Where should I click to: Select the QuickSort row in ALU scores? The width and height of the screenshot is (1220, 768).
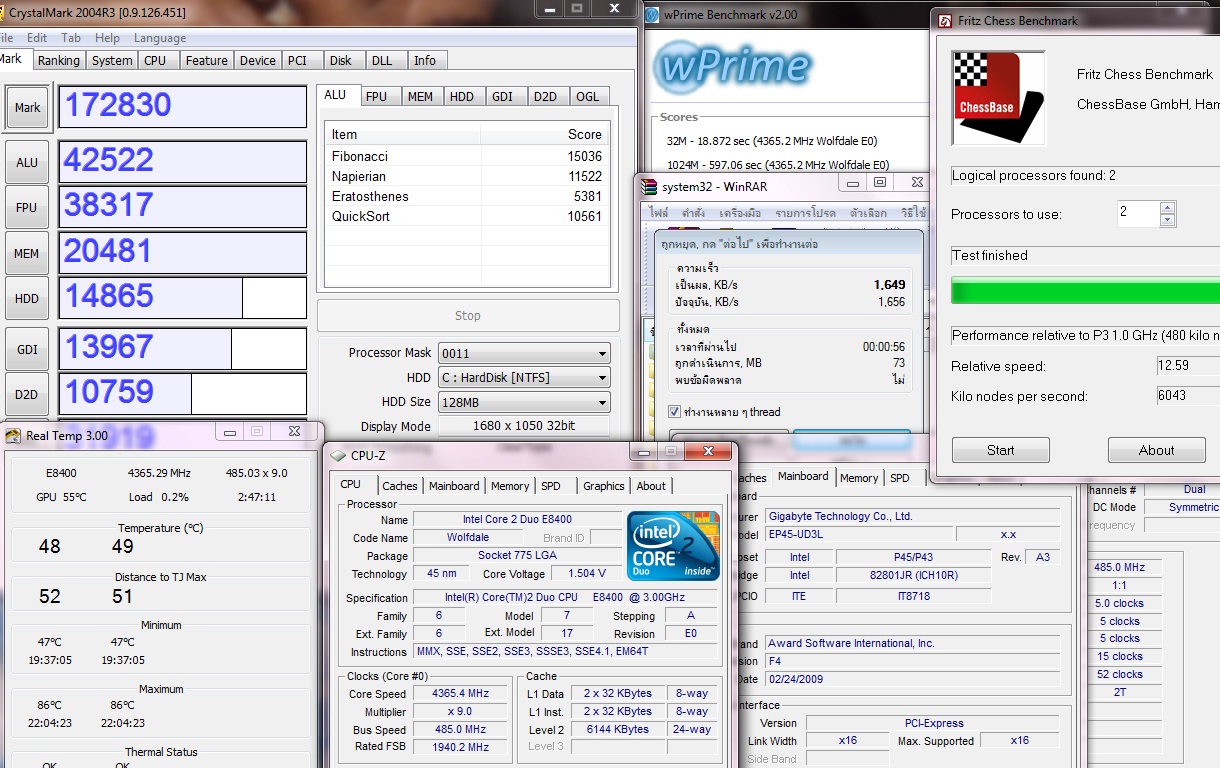(467, 216)
